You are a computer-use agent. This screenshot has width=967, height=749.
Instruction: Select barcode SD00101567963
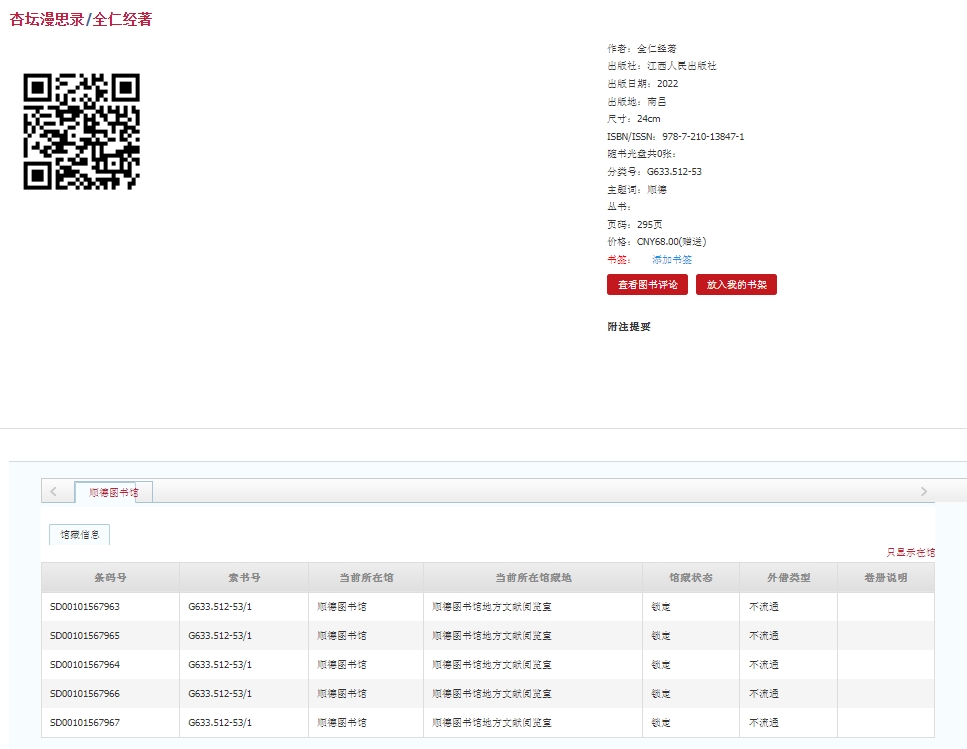click(85, 607)
